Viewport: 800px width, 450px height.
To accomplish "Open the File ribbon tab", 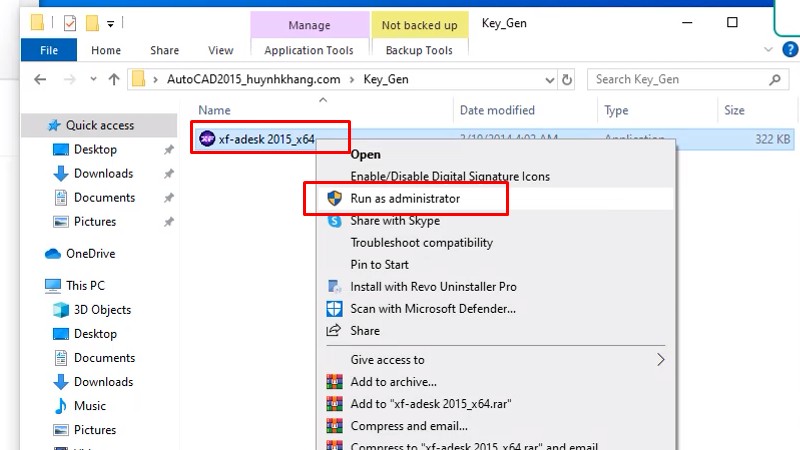I will tap(48, 50).
